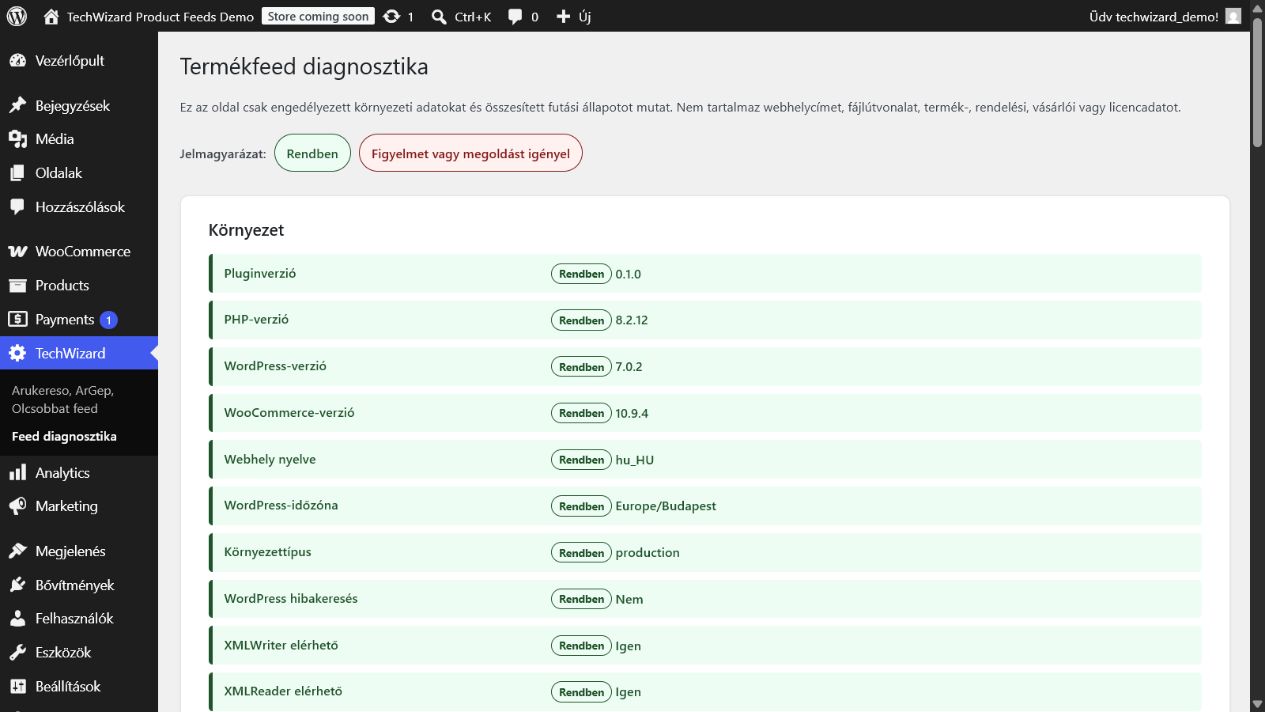Click the Bejegyzések pin icon
The width and height of the screenshot is (1265, 712).
click(17, 106)
